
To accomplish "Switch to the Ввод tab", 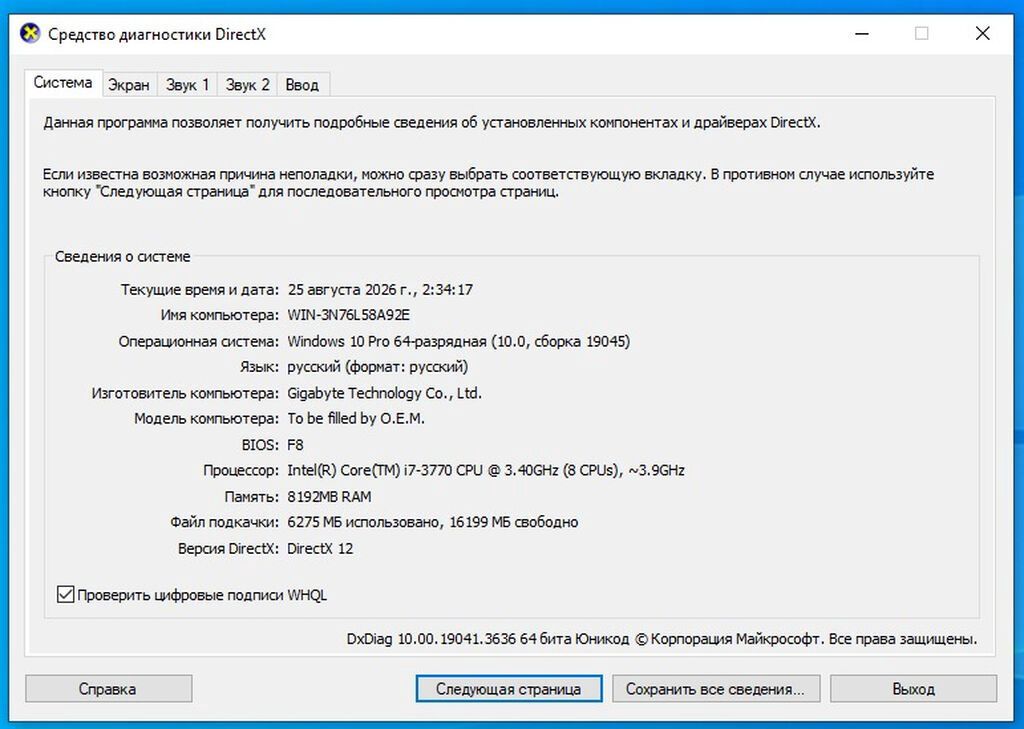I will point(302,84).
